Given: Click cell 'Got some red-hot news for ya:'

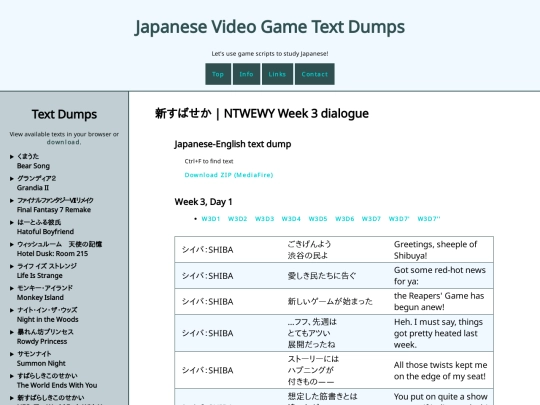Looking at the screenshot, I should (x=441, y=276).
